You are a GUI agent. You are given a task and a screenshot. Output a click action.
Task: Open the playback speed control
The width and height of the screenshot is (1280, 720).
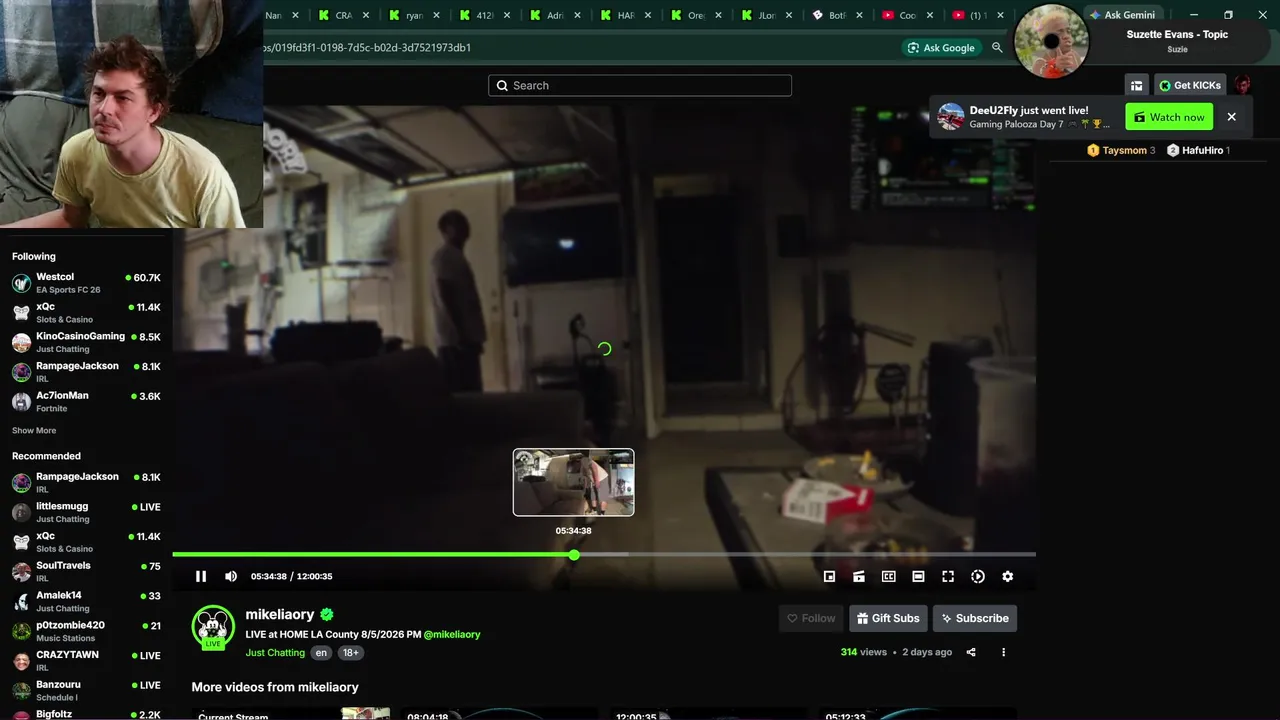[978, 576]
